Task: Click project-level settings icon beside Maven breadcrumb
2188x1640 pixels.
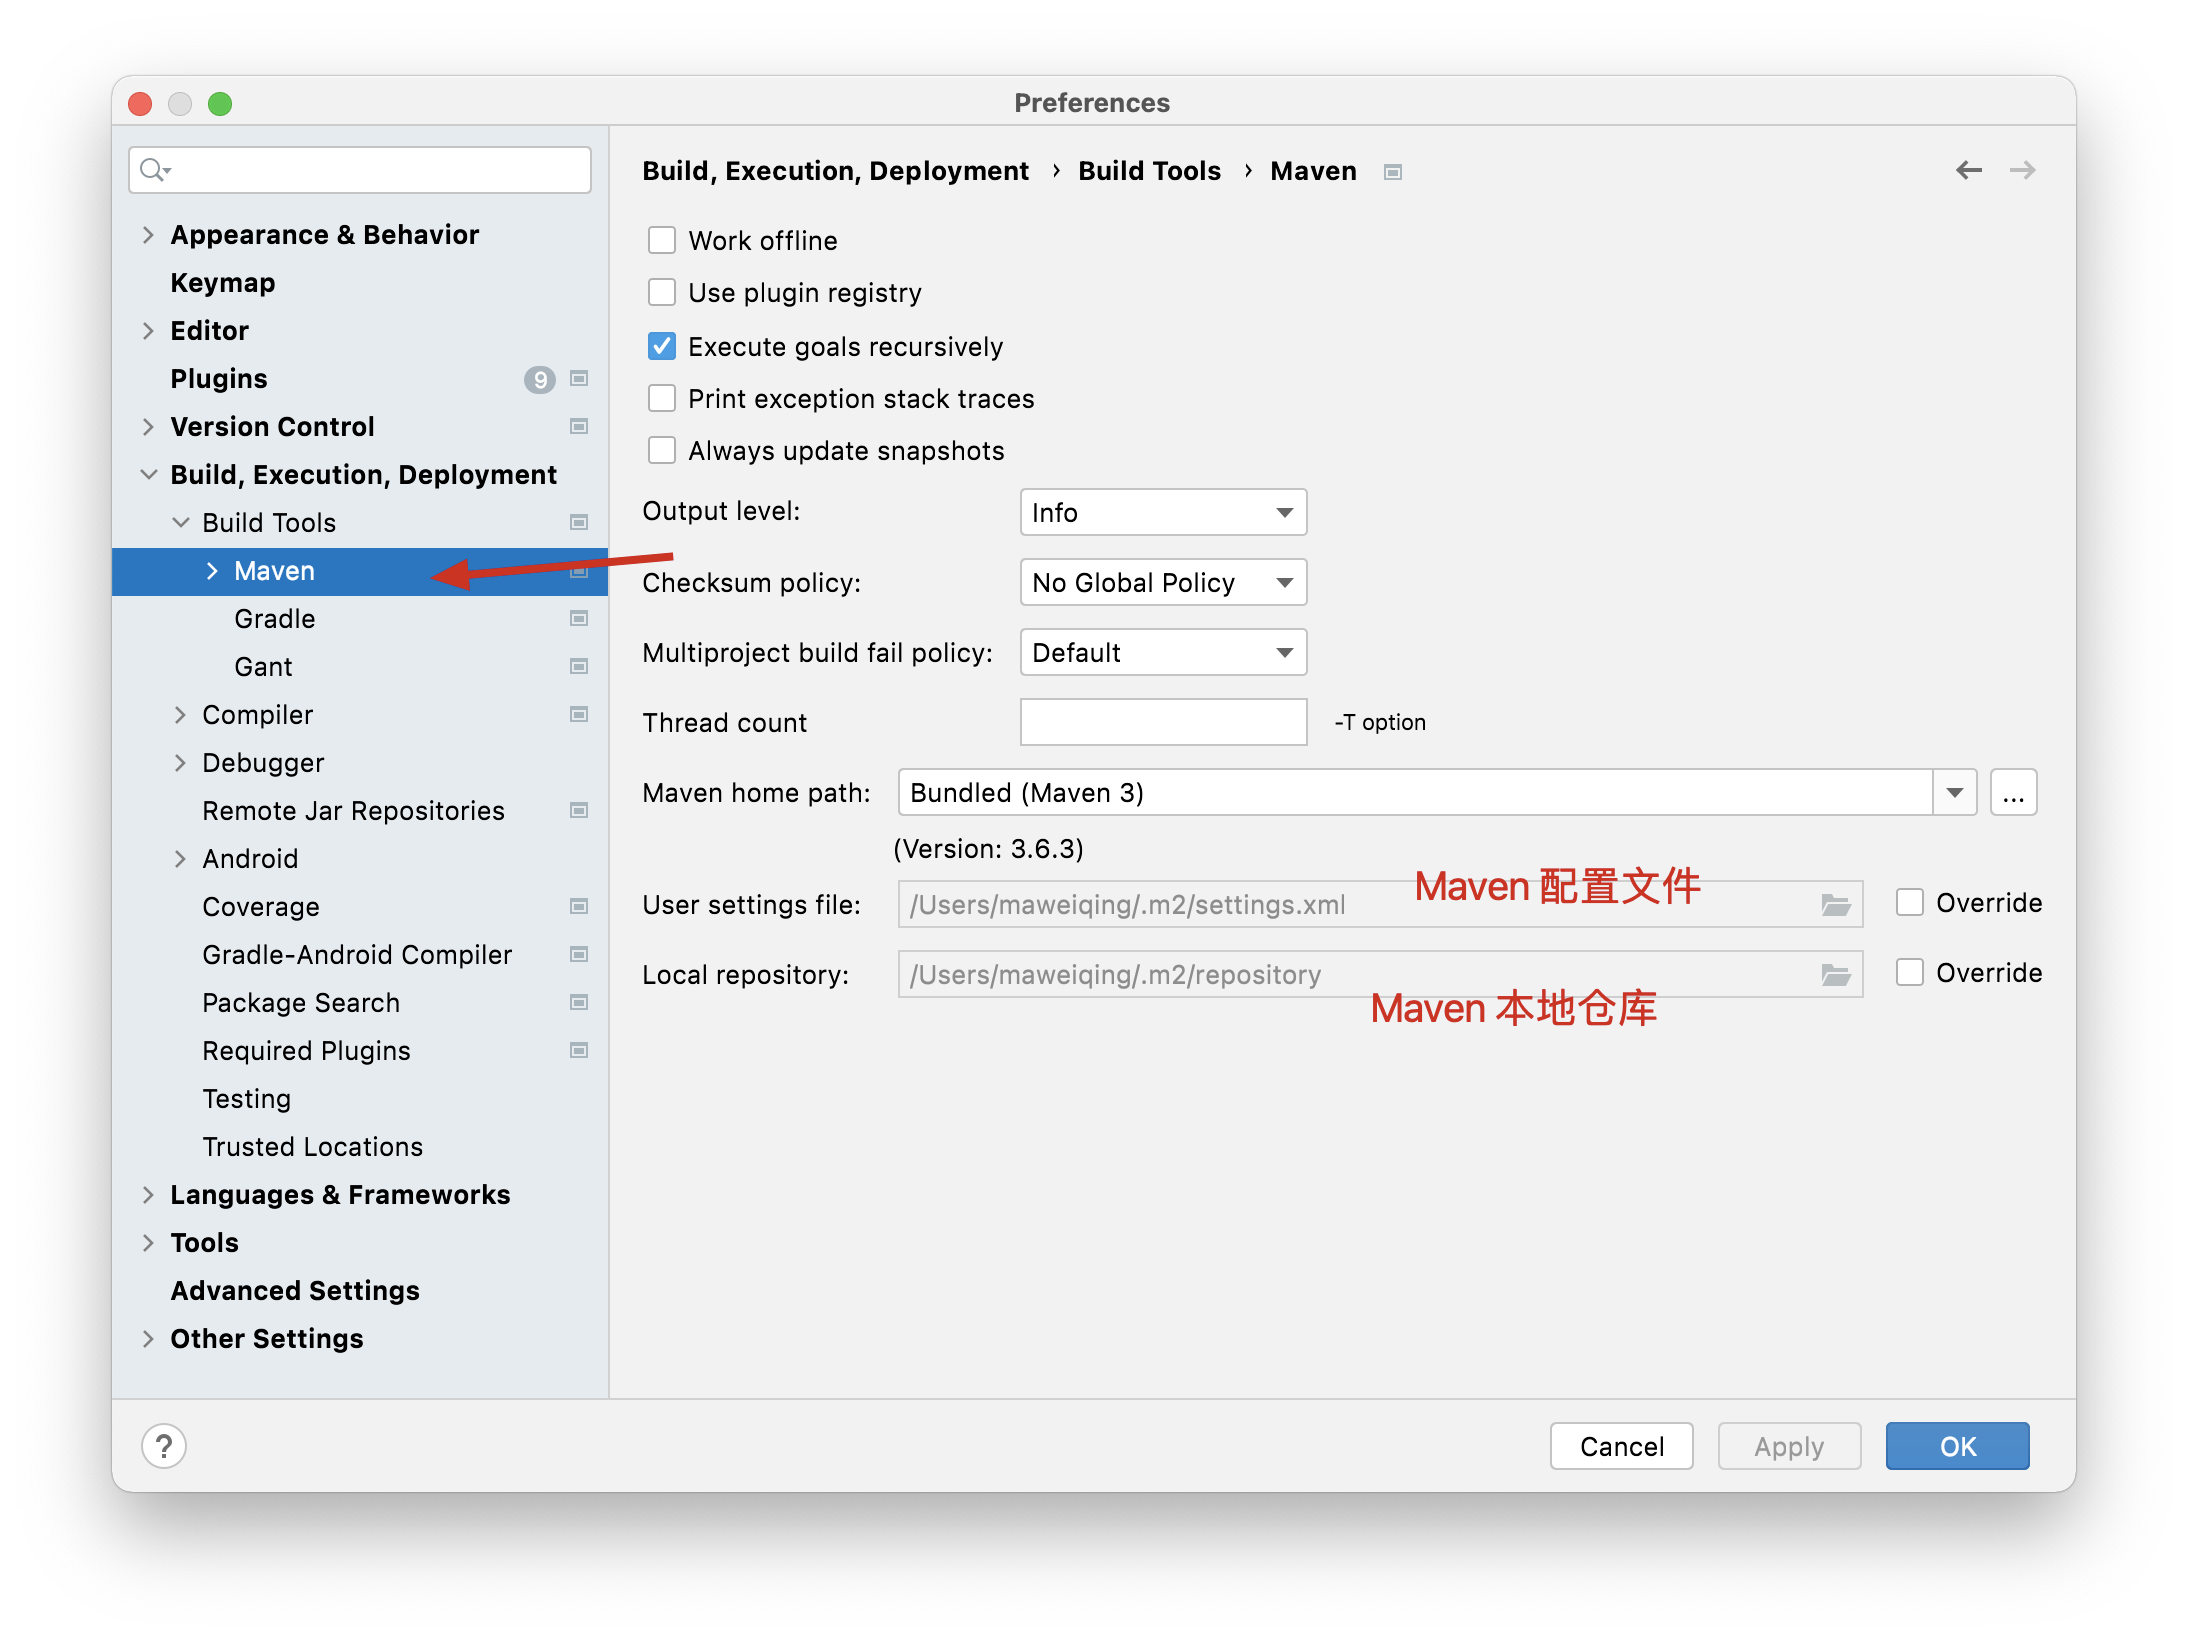Action: click(x=1393, y=172)
